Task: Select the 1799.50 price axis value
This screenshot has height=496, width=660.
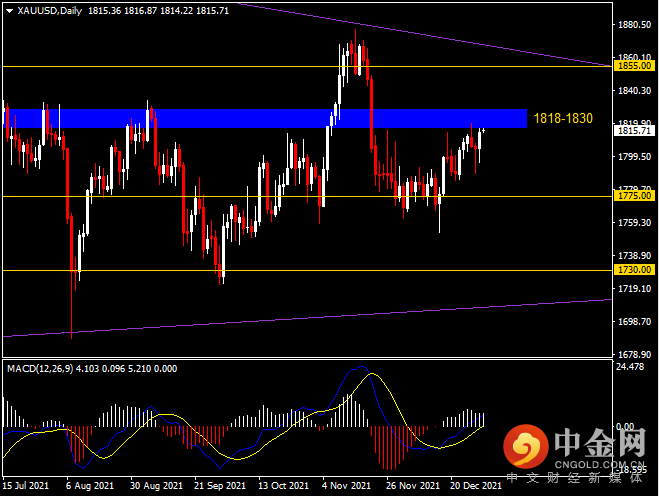Action: [x=634, y=157]
